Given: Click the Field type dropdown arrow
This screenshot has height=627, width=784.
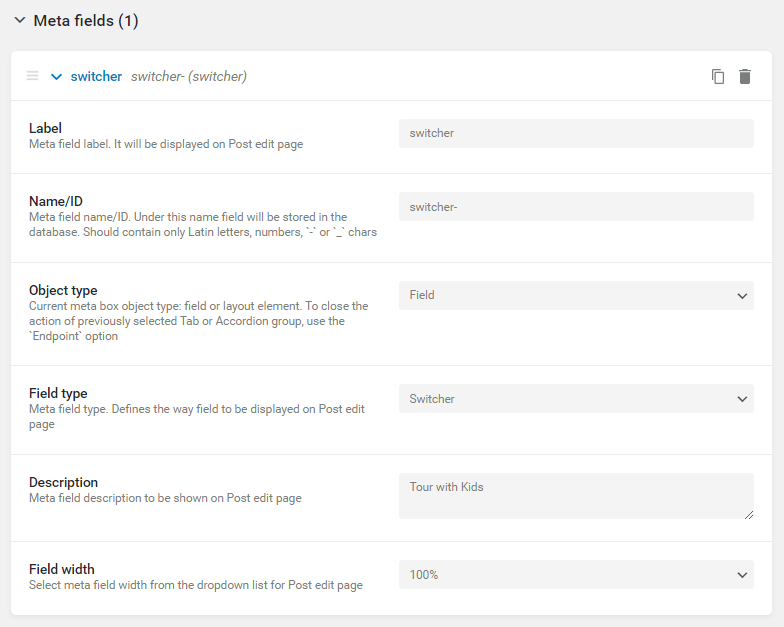Looking at the screenshot, I should (x=742, y=399).
